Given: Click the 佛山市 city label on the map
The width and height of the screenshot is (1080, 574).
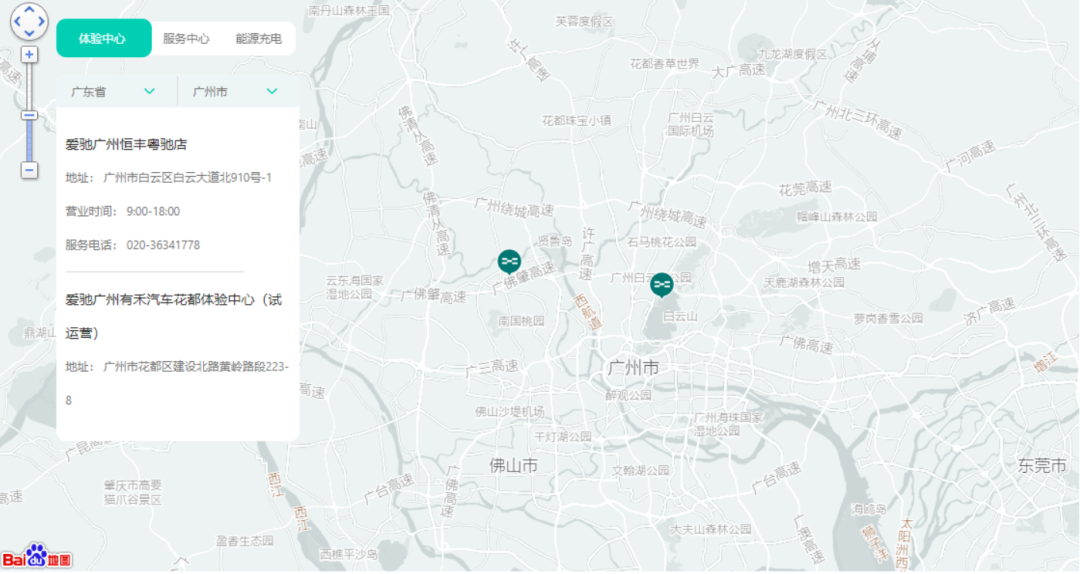Looking at the screenshot, I should 513,466.
